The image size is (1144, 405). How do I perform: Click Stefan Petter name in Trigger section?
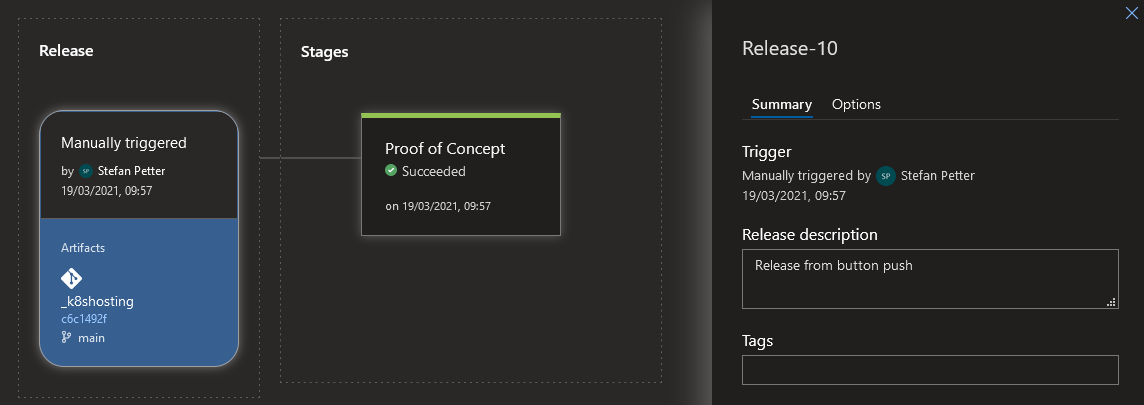click(x=938, y=176)
